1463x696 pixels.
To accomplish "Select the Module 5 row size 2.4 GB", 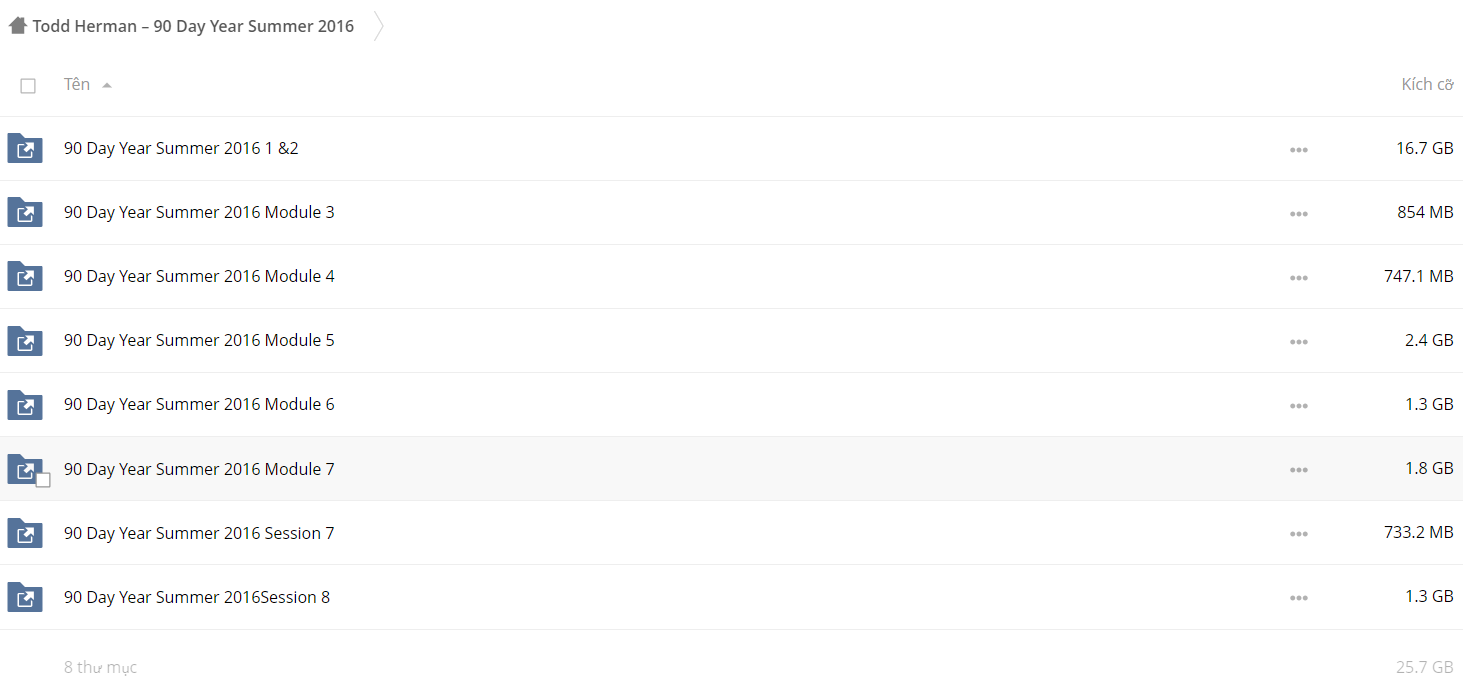I will tap(1429, 340).
